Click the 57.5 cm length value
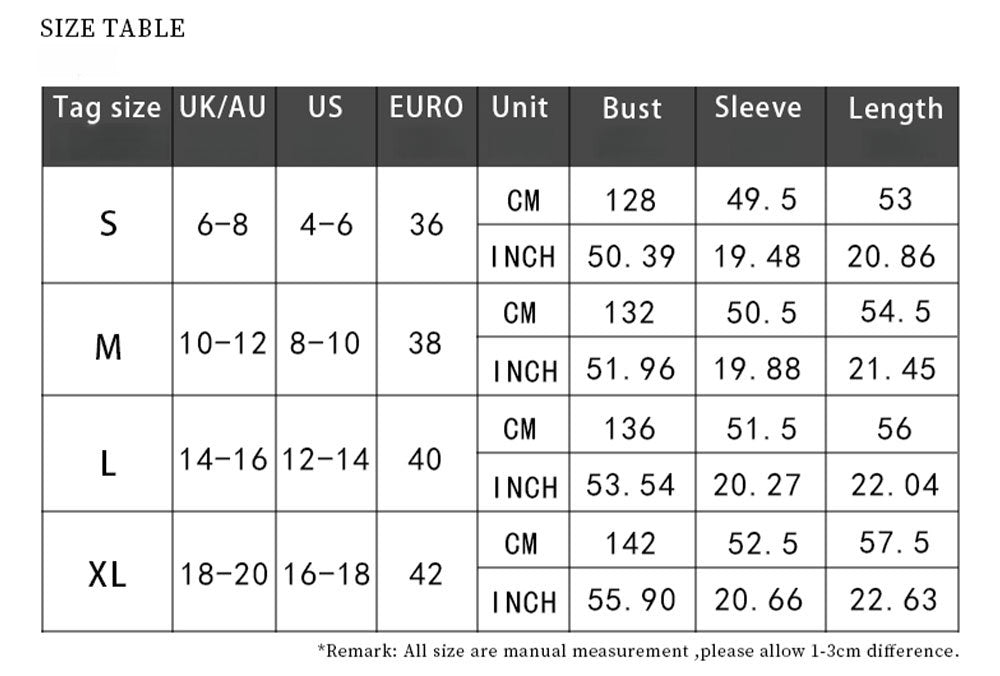The height and width of the screenshot is (676, 1000). click(x=894, y=543)
